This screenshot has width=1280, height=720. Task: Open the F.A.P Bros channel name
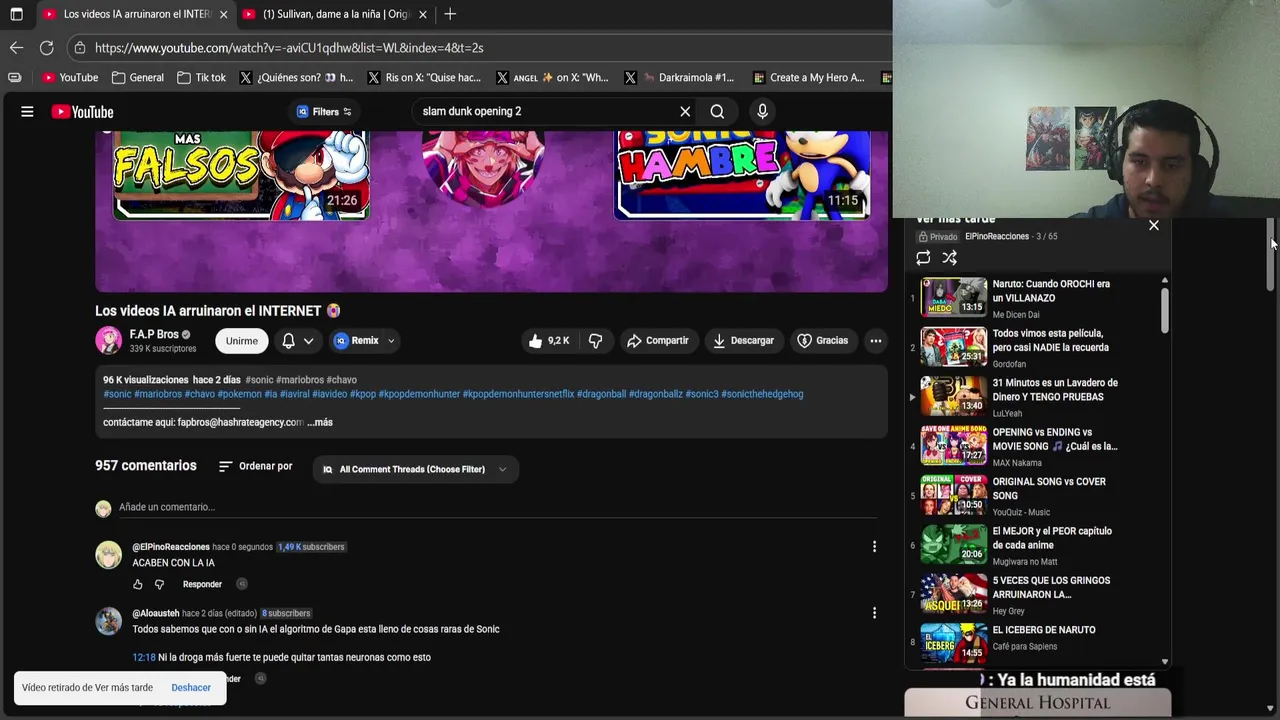point(154,335)
